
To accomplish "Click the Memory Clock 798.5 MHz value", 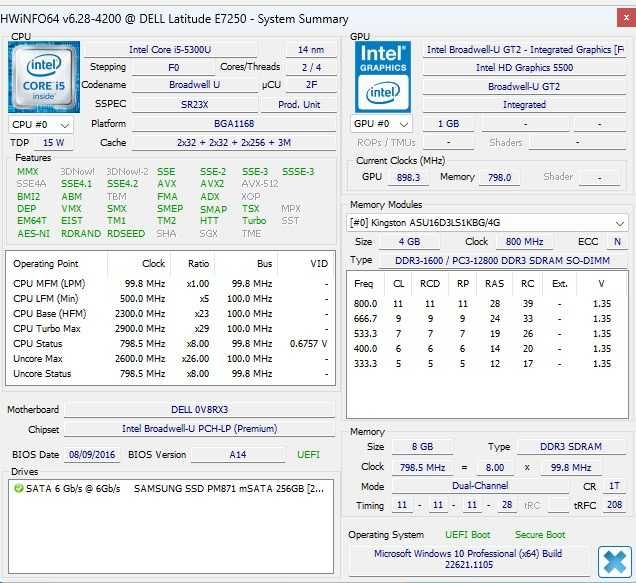I will coord(422,468).
